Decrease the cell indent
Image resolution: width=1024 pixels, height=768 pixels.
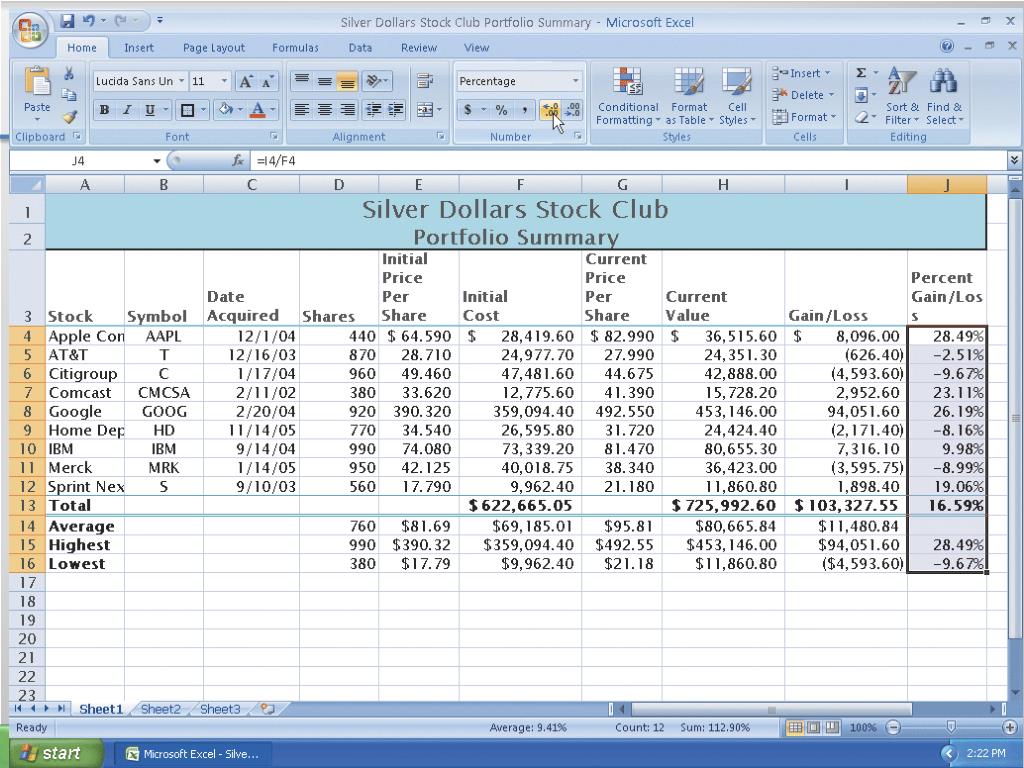[373, 110]
